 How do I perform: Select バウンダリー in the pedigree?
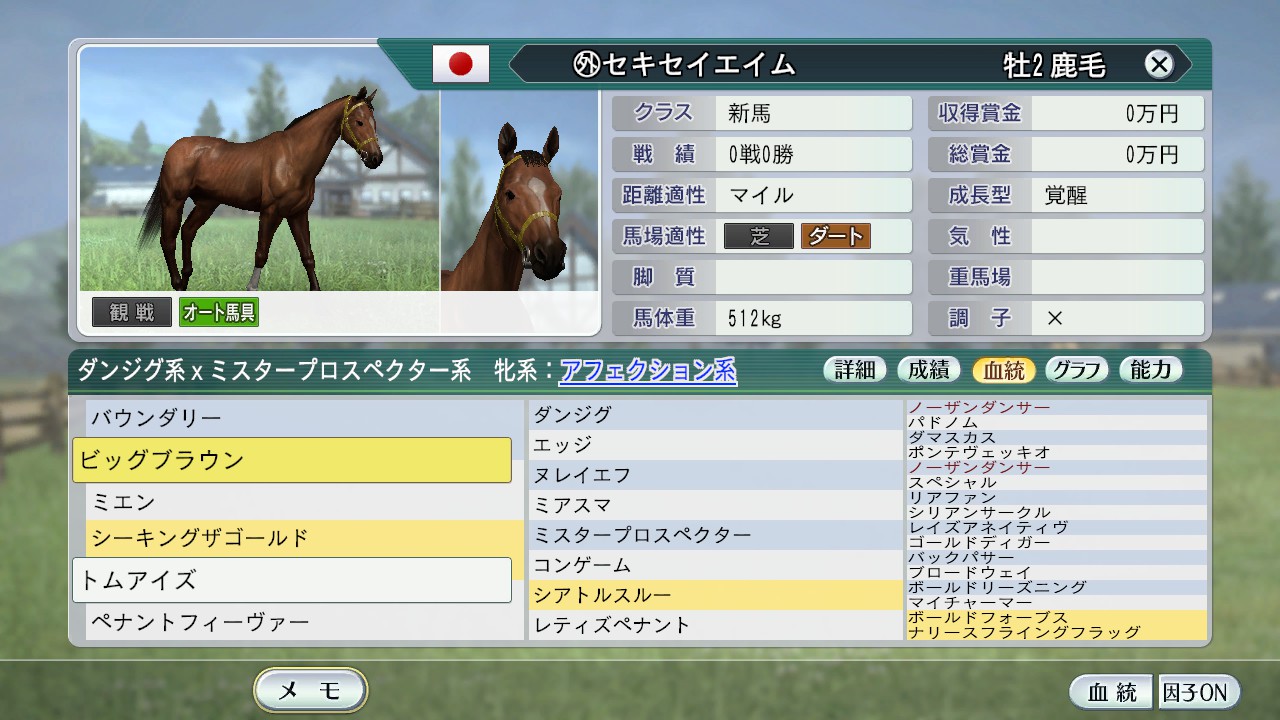[x=305, y=417]
